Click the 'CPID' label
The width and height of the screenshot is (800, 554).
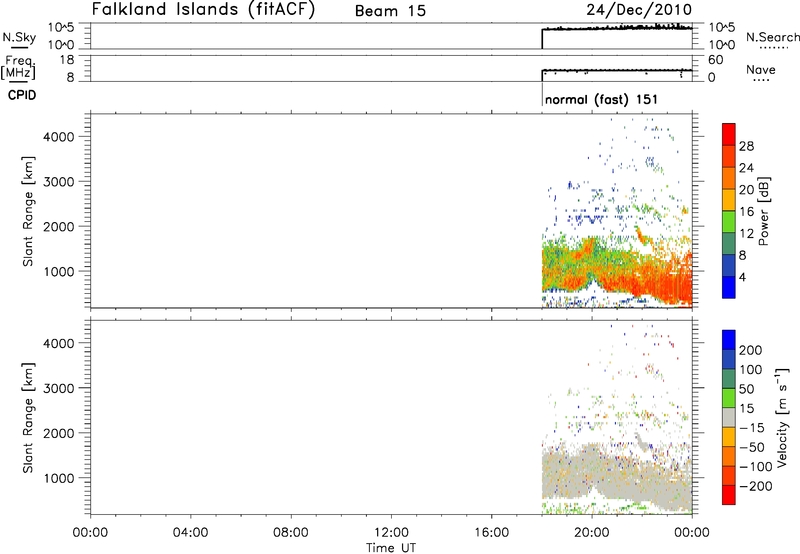tap(22, 95)
